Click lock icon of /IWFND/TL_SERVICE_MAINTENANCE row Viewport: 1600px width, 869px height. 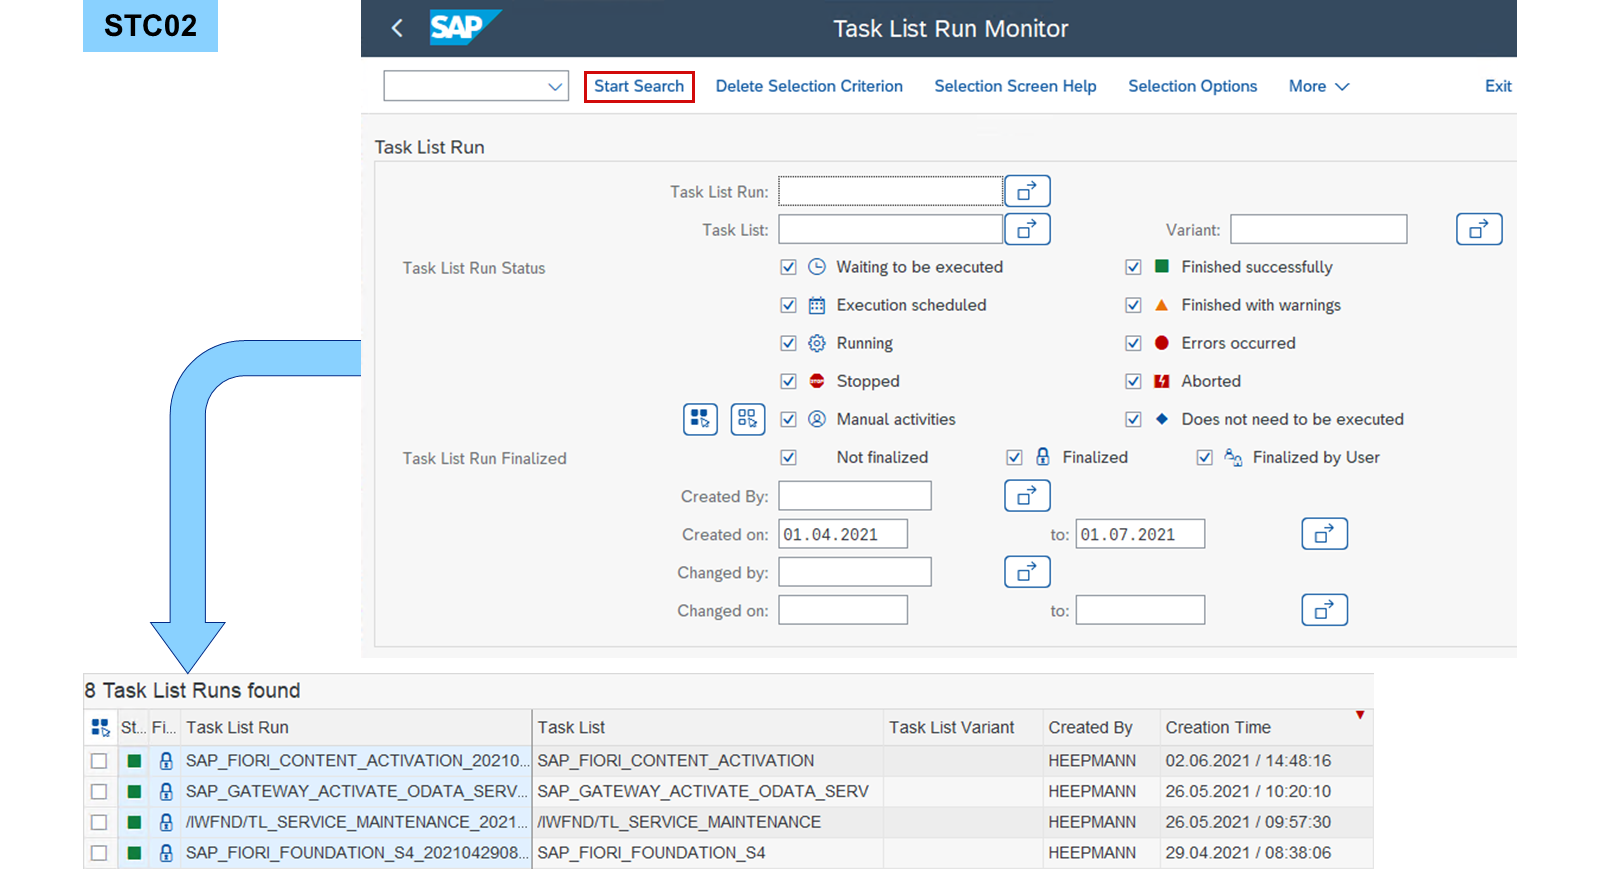point(166,822)
